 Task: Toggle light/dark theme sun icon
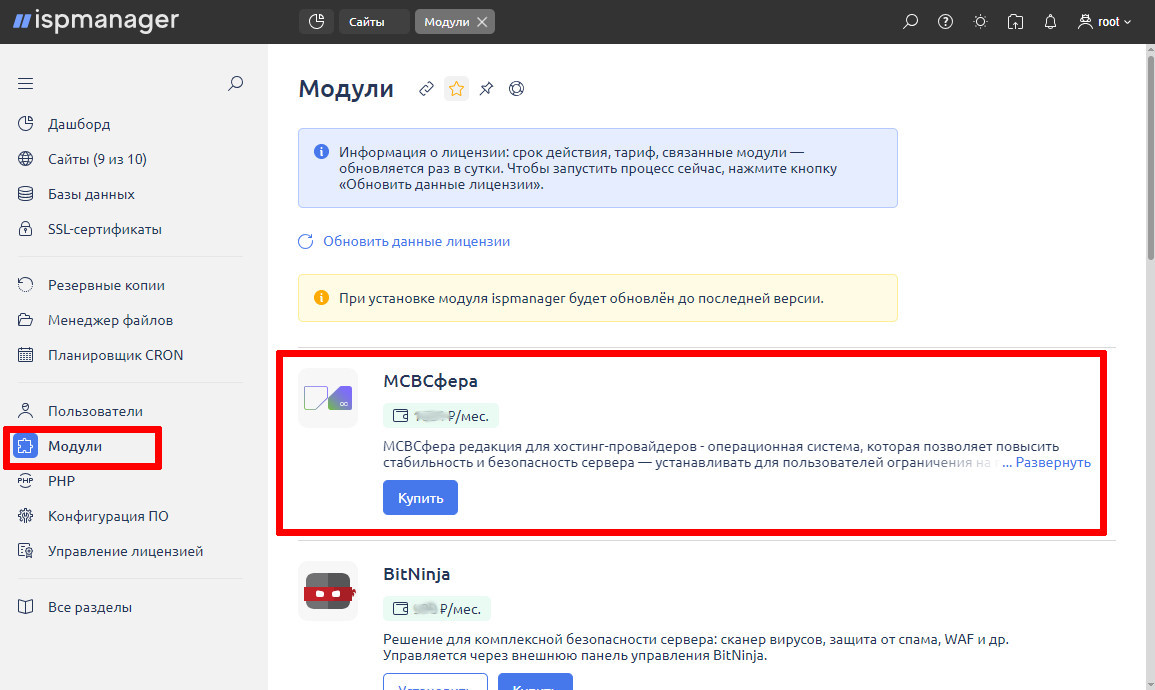click(981, 21)
